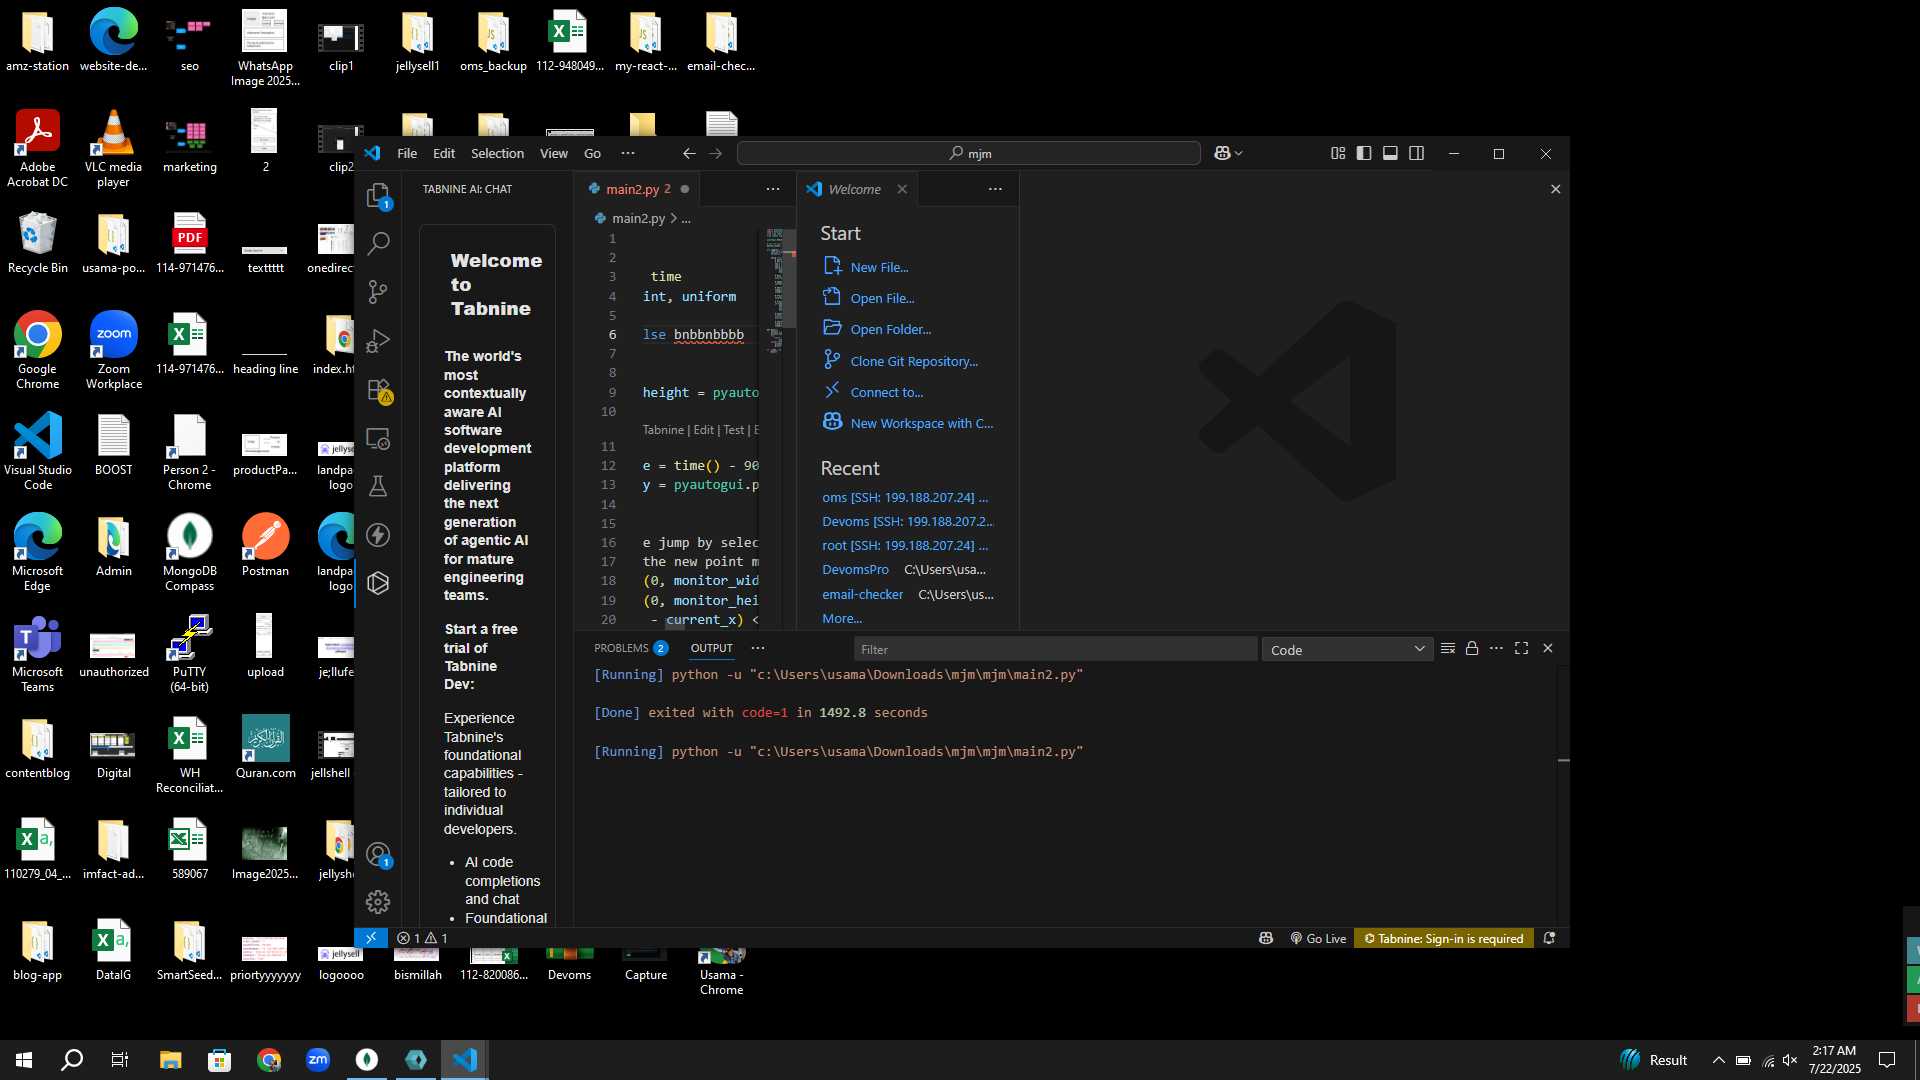
Task: Open more actions for Welcome editor group
Action: point(995,189)
